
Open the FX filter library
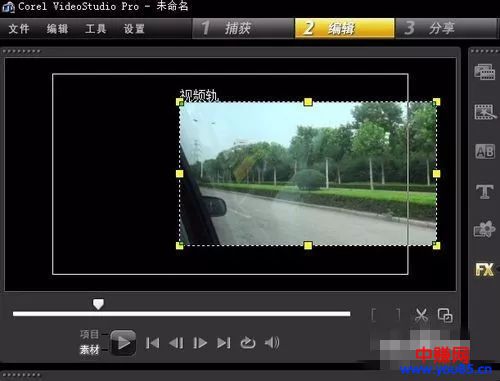pos(485,269)
